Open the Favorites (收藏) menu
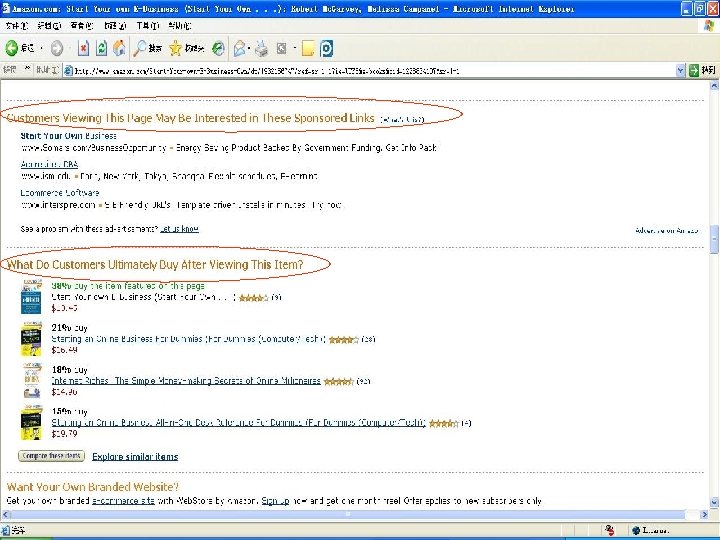The height and width of the screenshot is (540, 720). tap(115, 26)
